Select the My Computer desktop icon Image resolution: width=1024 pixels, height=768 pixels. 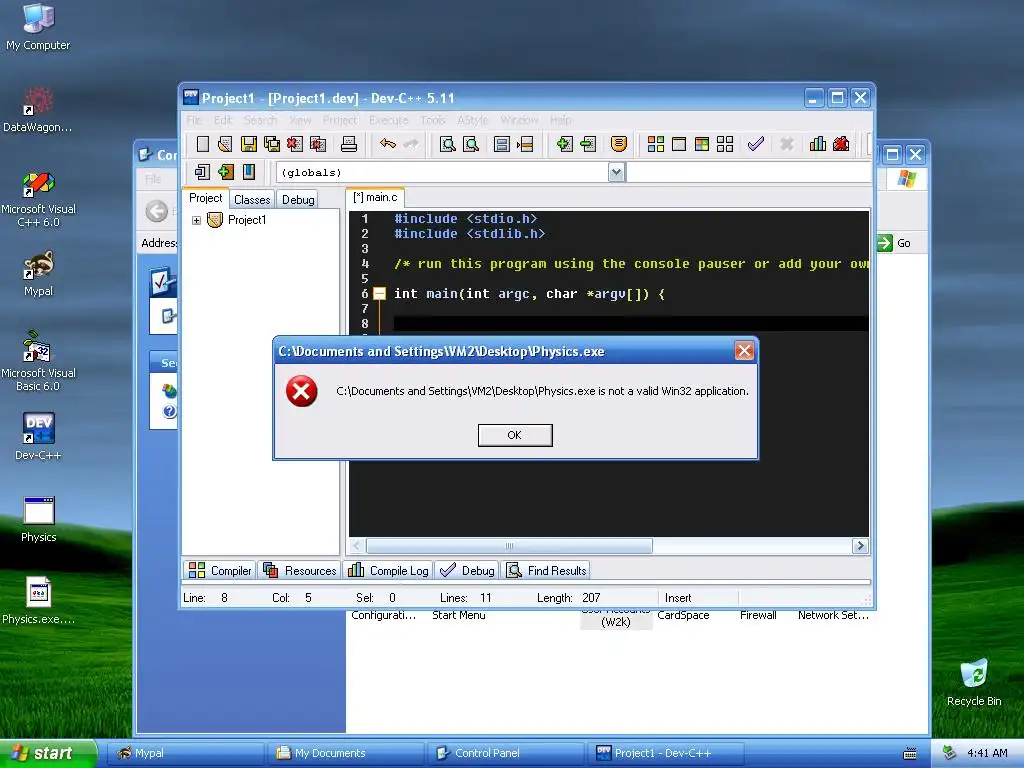point(38,27)
